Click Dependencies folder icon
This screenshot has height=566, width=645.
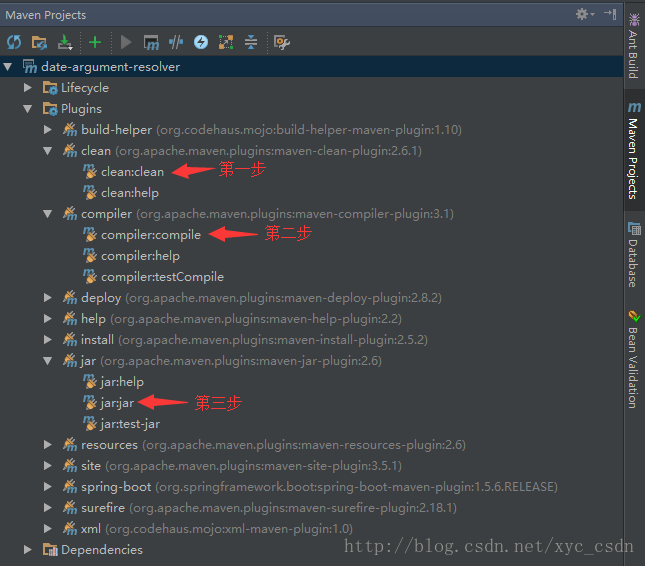(x=50, y=550)
